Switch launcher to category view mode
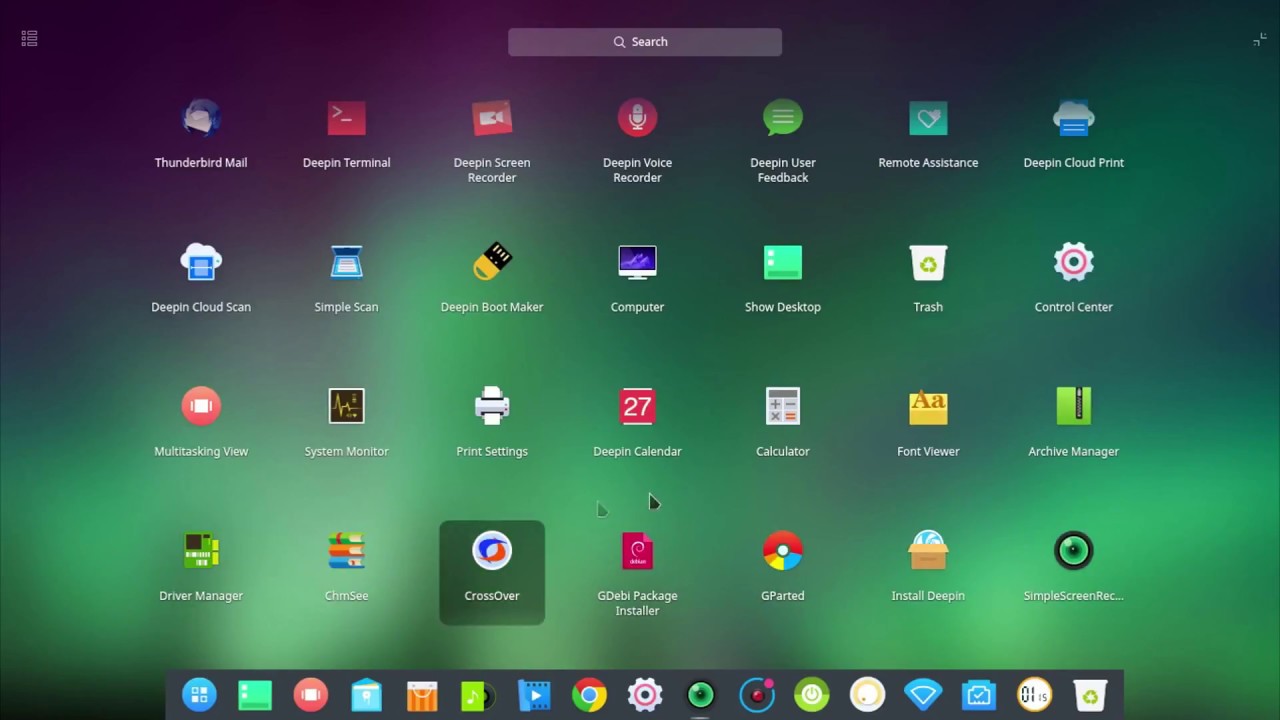 29,38
